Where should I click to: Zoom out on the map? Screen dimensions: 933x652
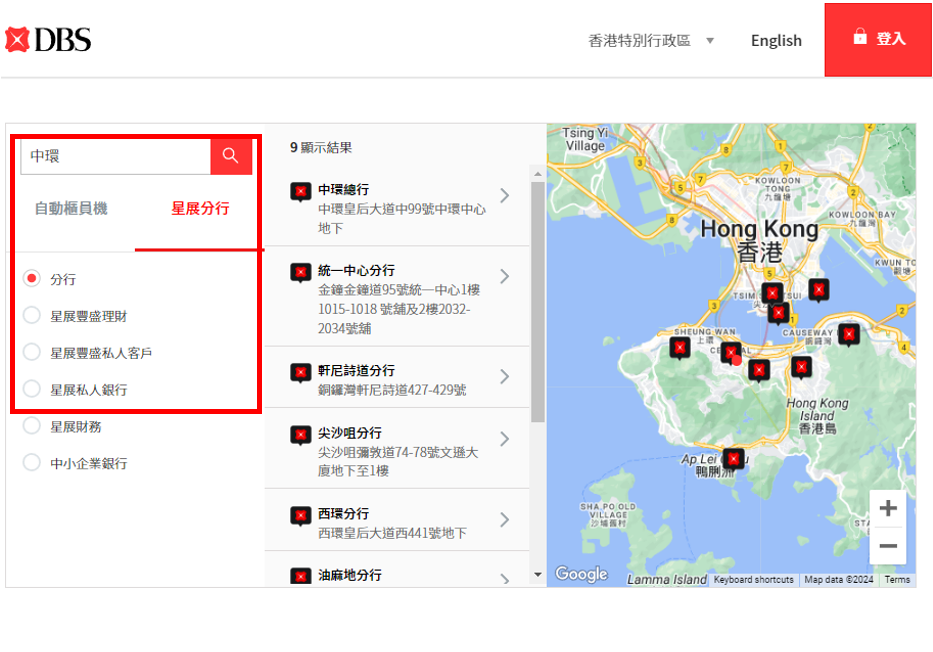point(887,546)
